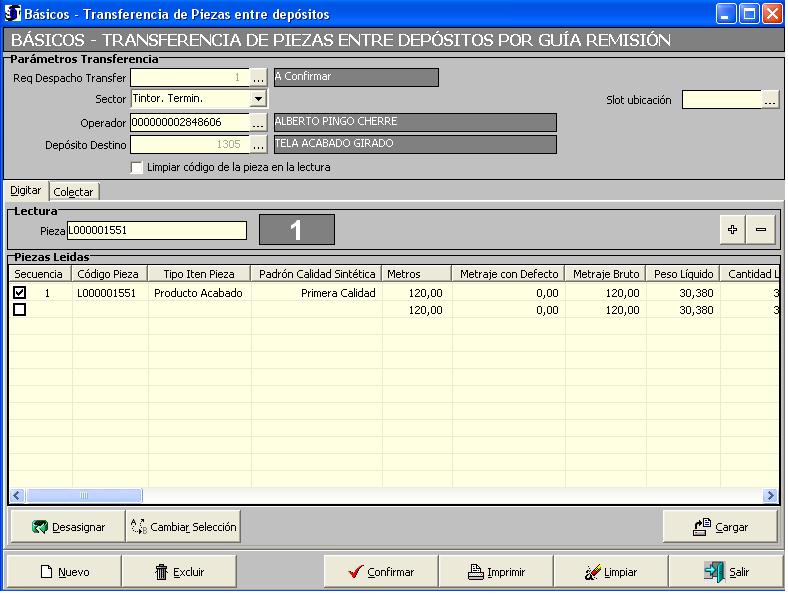
Task: Open the Sector dropdown list
Action: pyautogui.click(x=258, y=99)
